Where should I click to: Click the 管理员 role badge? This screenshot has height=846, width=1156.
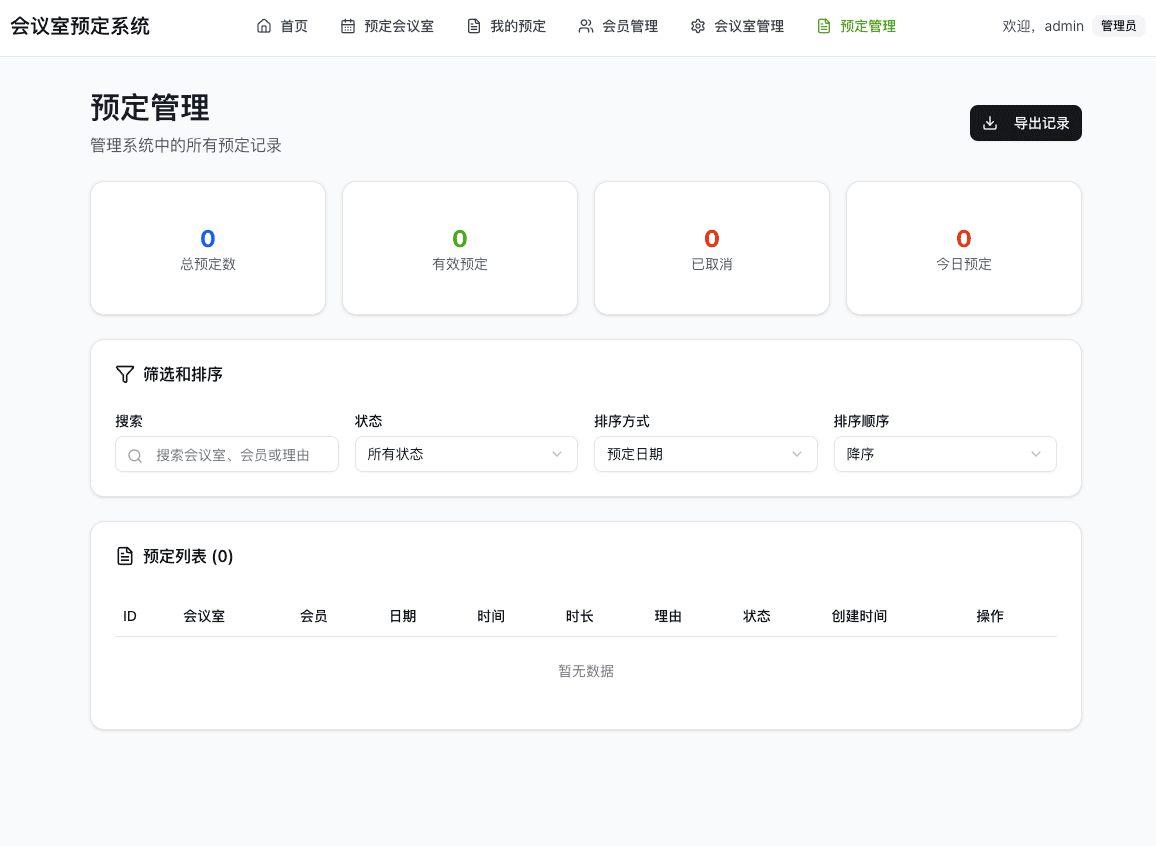1118,27
